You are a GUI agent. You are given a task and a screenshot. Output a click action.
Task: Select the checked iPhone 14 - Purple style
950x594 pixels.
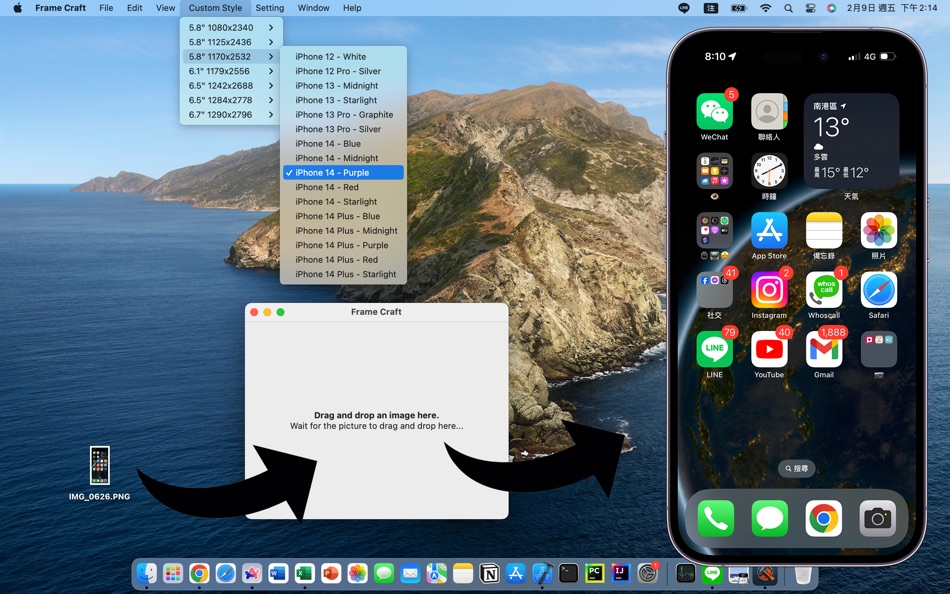(343, 172)
